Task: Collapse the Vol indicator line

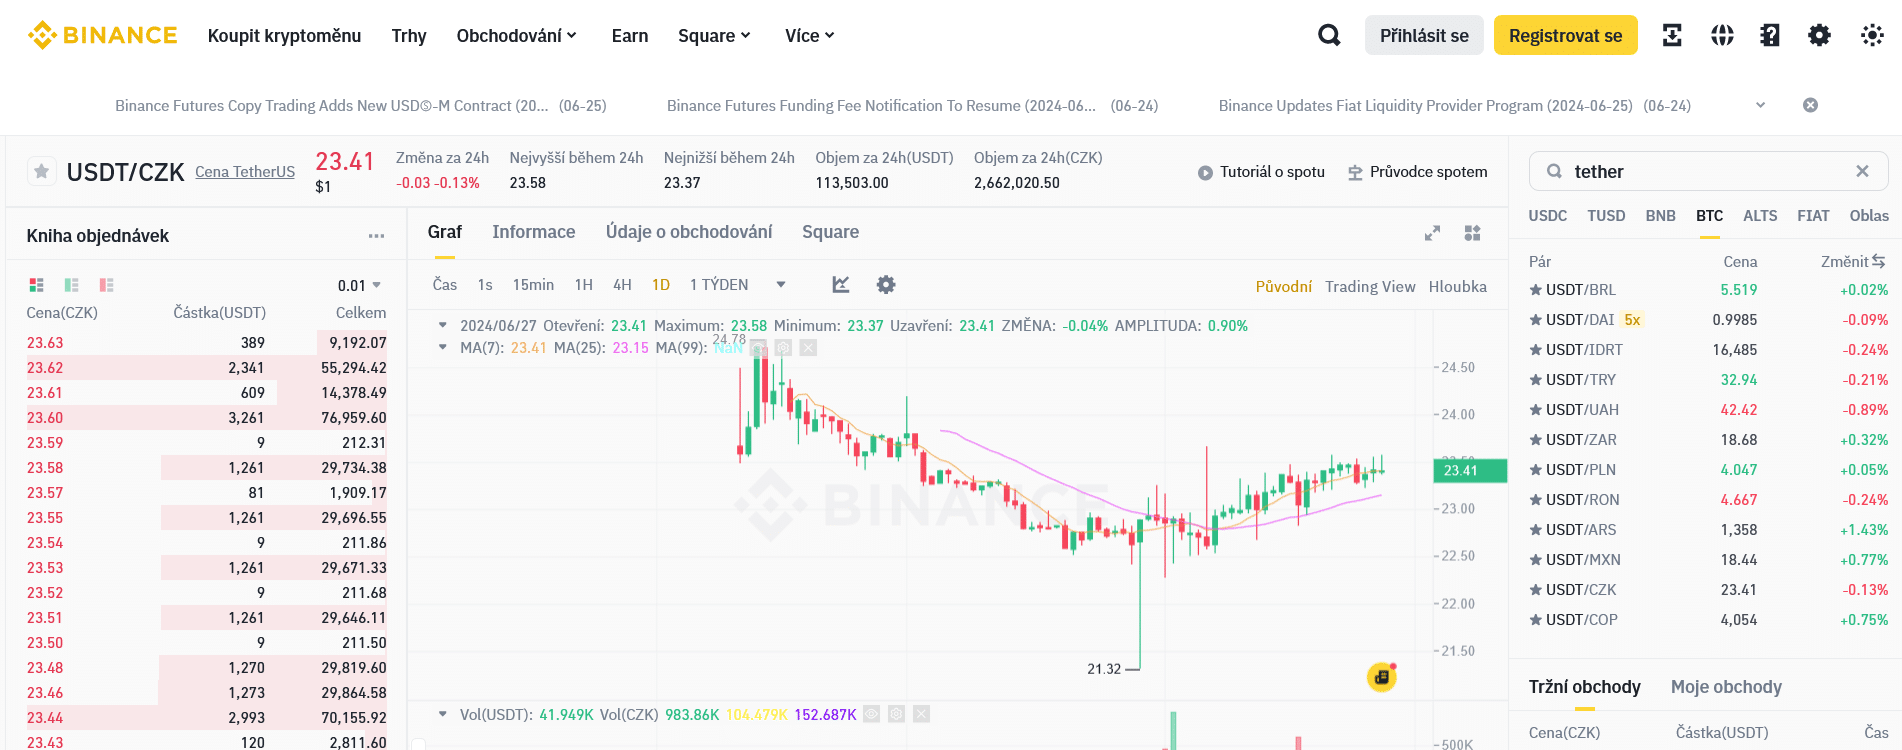Action: click(x=442, y=714)
